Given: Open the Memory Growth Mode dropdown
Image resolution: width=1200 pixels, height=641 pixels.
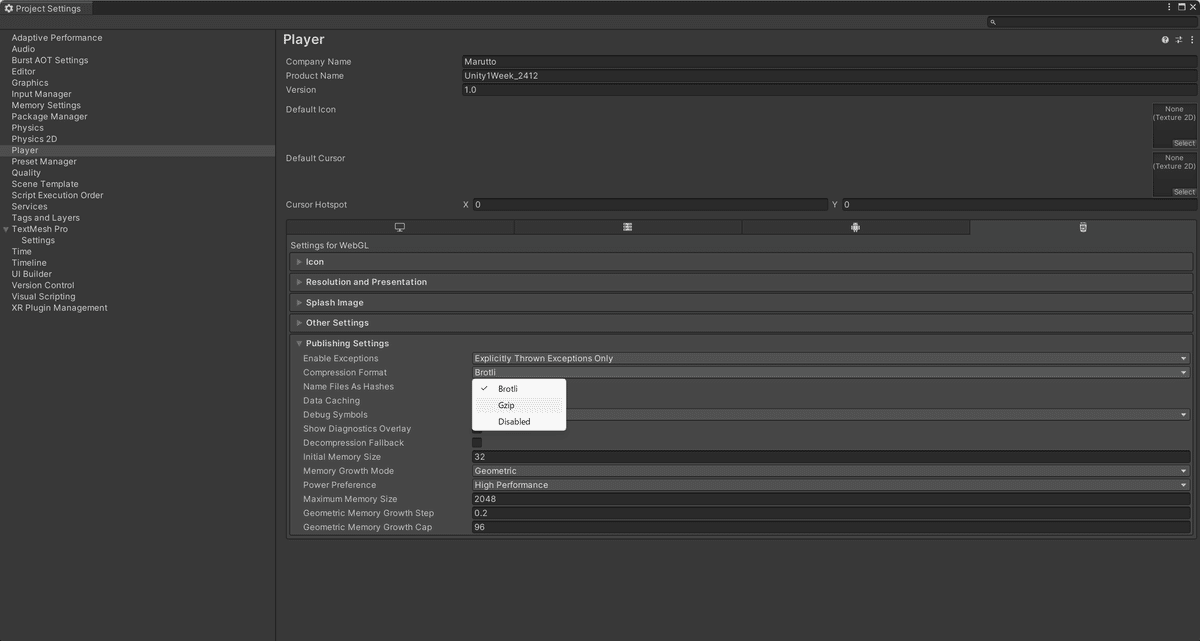Looking at the screenshot, I should pyautogui.click(x=830, y=470).
